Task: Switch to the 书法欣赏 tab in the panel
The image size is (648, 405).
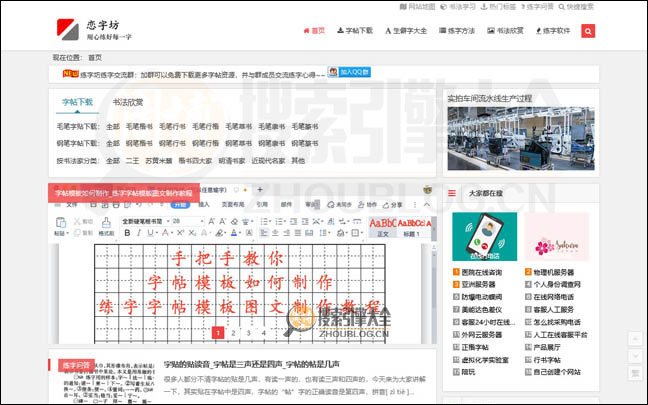Action: point(128,102)
